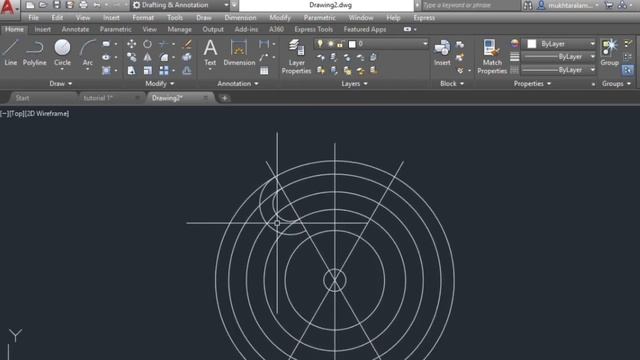Image resolution: width=640 pixels, height=360 pixels.
Task: Click the Save icon in quick access toolbar
Action: [x=57, y=5]
